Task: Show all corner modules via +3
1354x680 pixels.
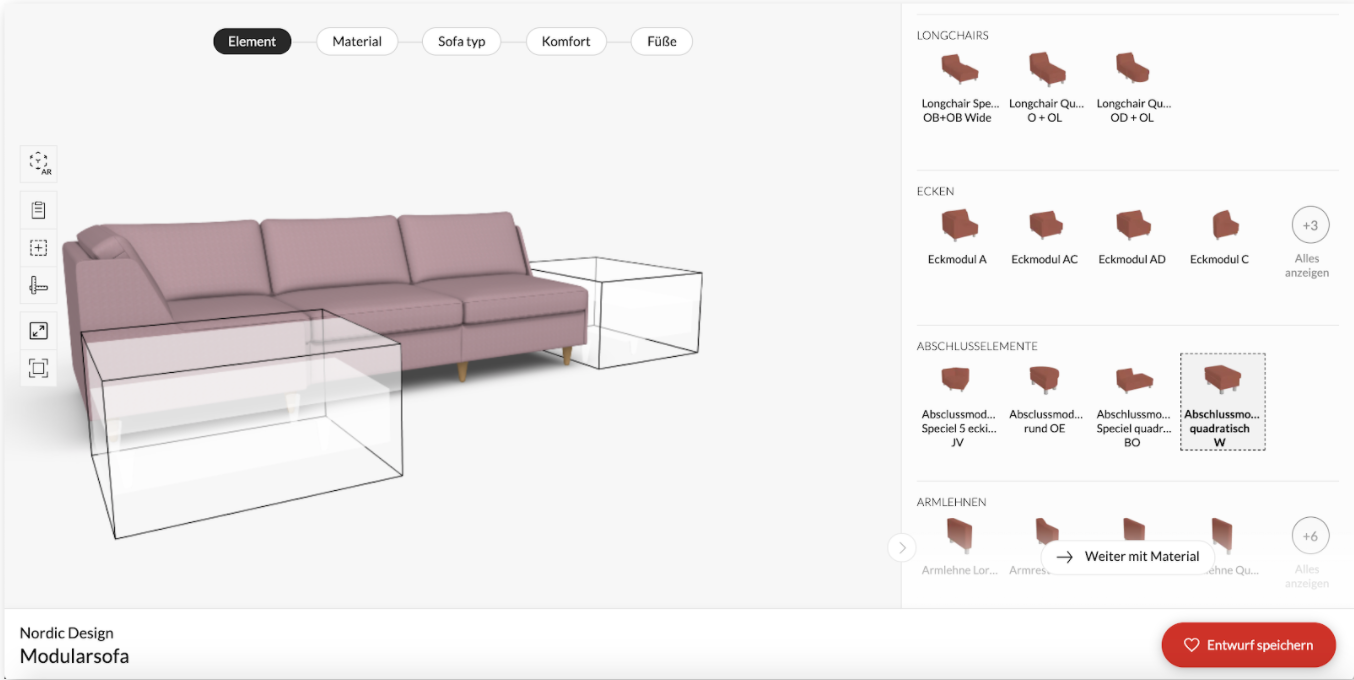Action: tap(1310, 227)
